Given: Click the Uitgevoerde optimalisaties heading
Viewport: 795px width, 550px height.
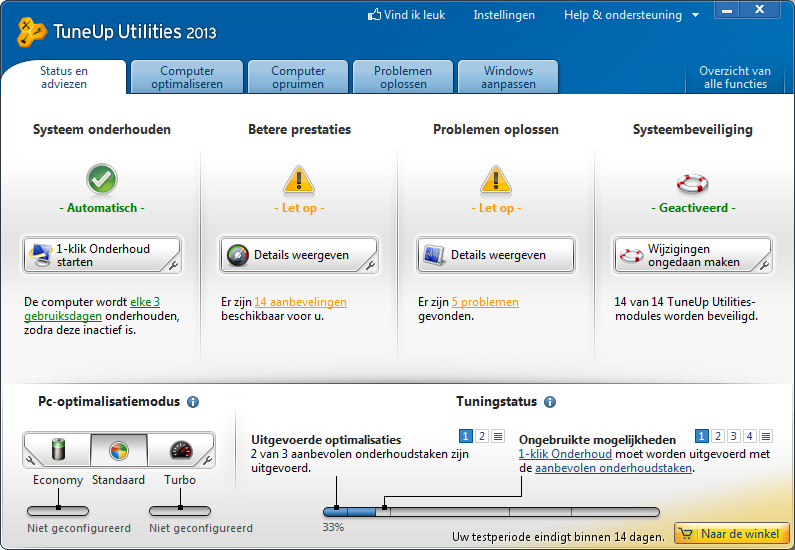Looking at the screenshot, I should [x=326, y=439].
